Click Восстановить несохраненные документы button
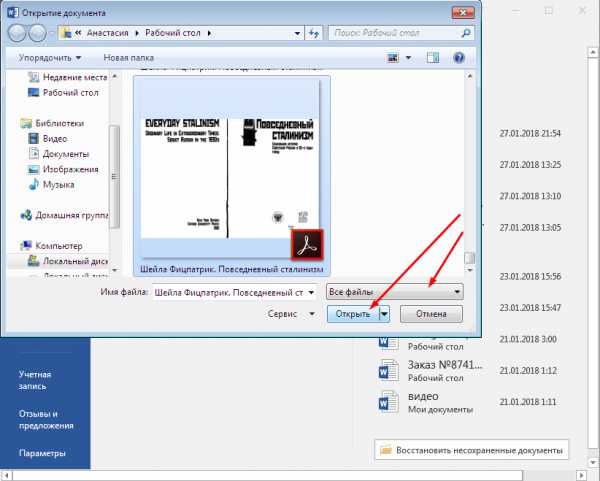The image size is (600, 481). pyautogui.click(x=472, y=449)
